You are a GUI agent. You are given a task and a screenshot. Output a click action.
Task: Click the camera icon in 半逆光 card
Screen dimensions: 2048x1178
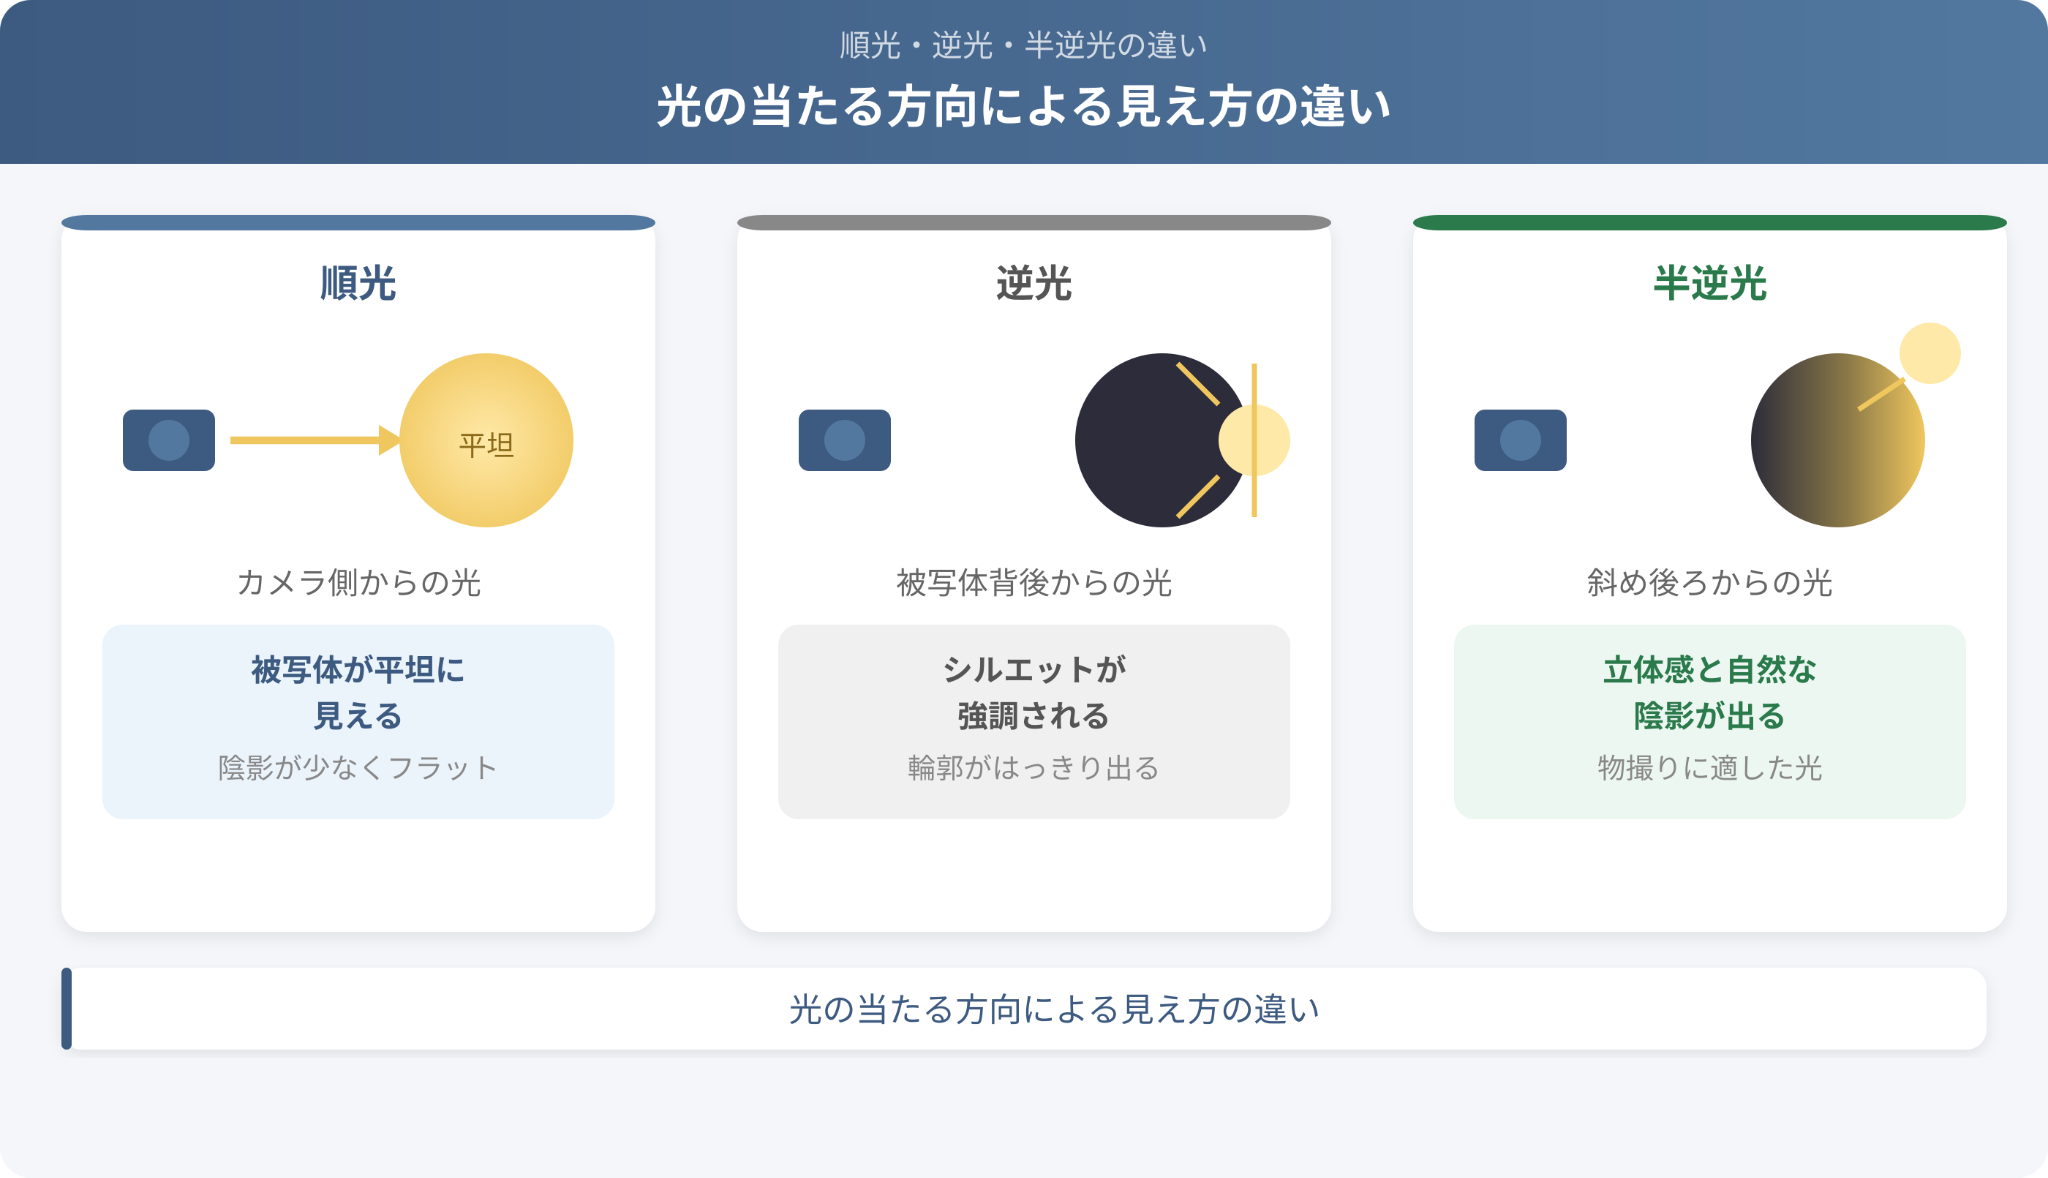[x=1520, y=440]
